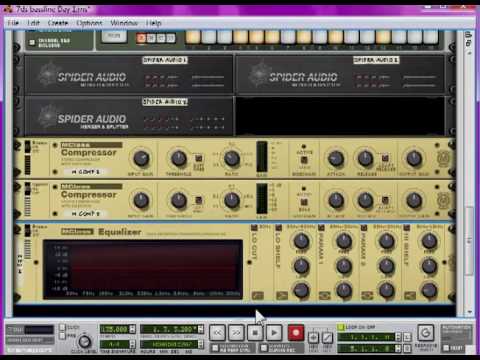The image size is (480, 360).
Task: Toggle M COMP 1 Soft Knee button
Action: (x=198, y=157)
